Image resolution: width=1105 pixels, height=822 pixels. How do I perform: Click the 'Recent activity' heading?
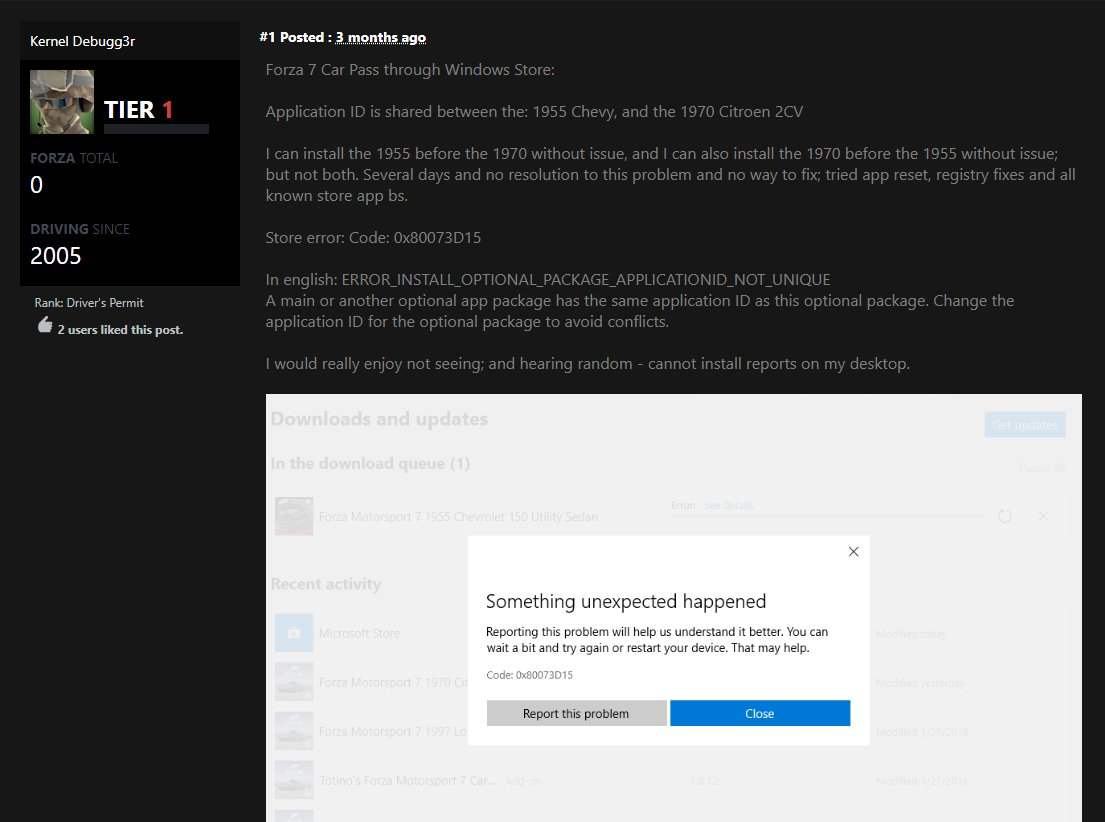(x=326, y=584)
